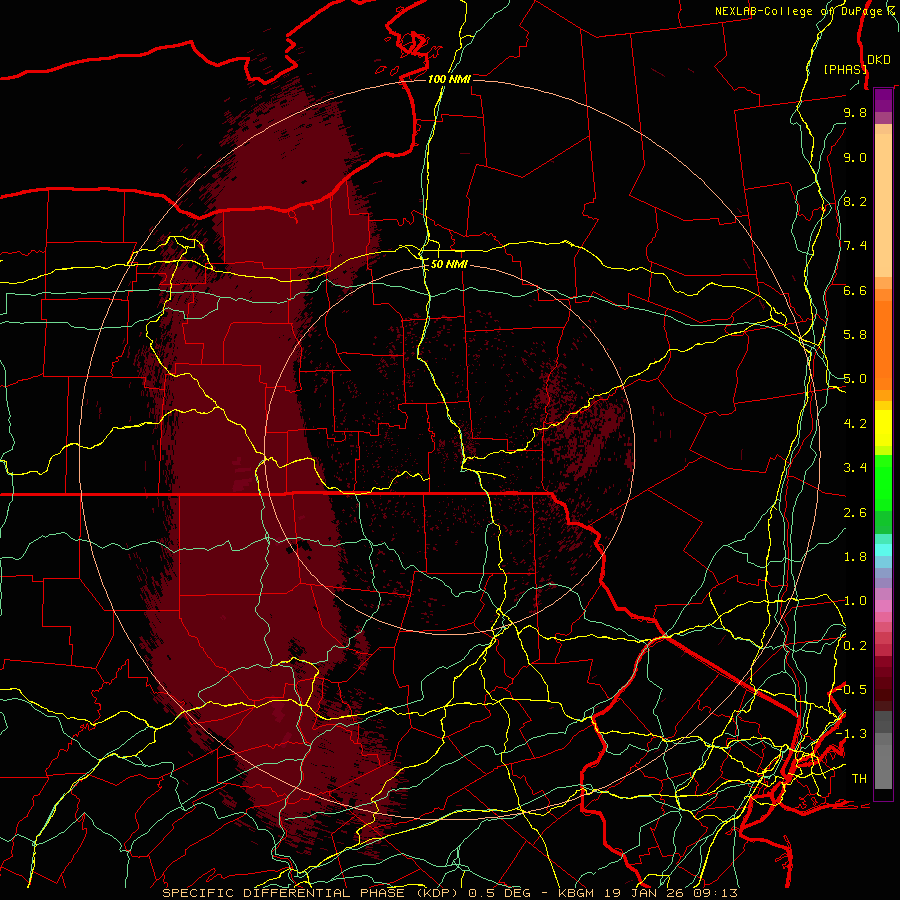
Task: Pick the pink swatch beside 1.0
Action: (x=883, y=606)
